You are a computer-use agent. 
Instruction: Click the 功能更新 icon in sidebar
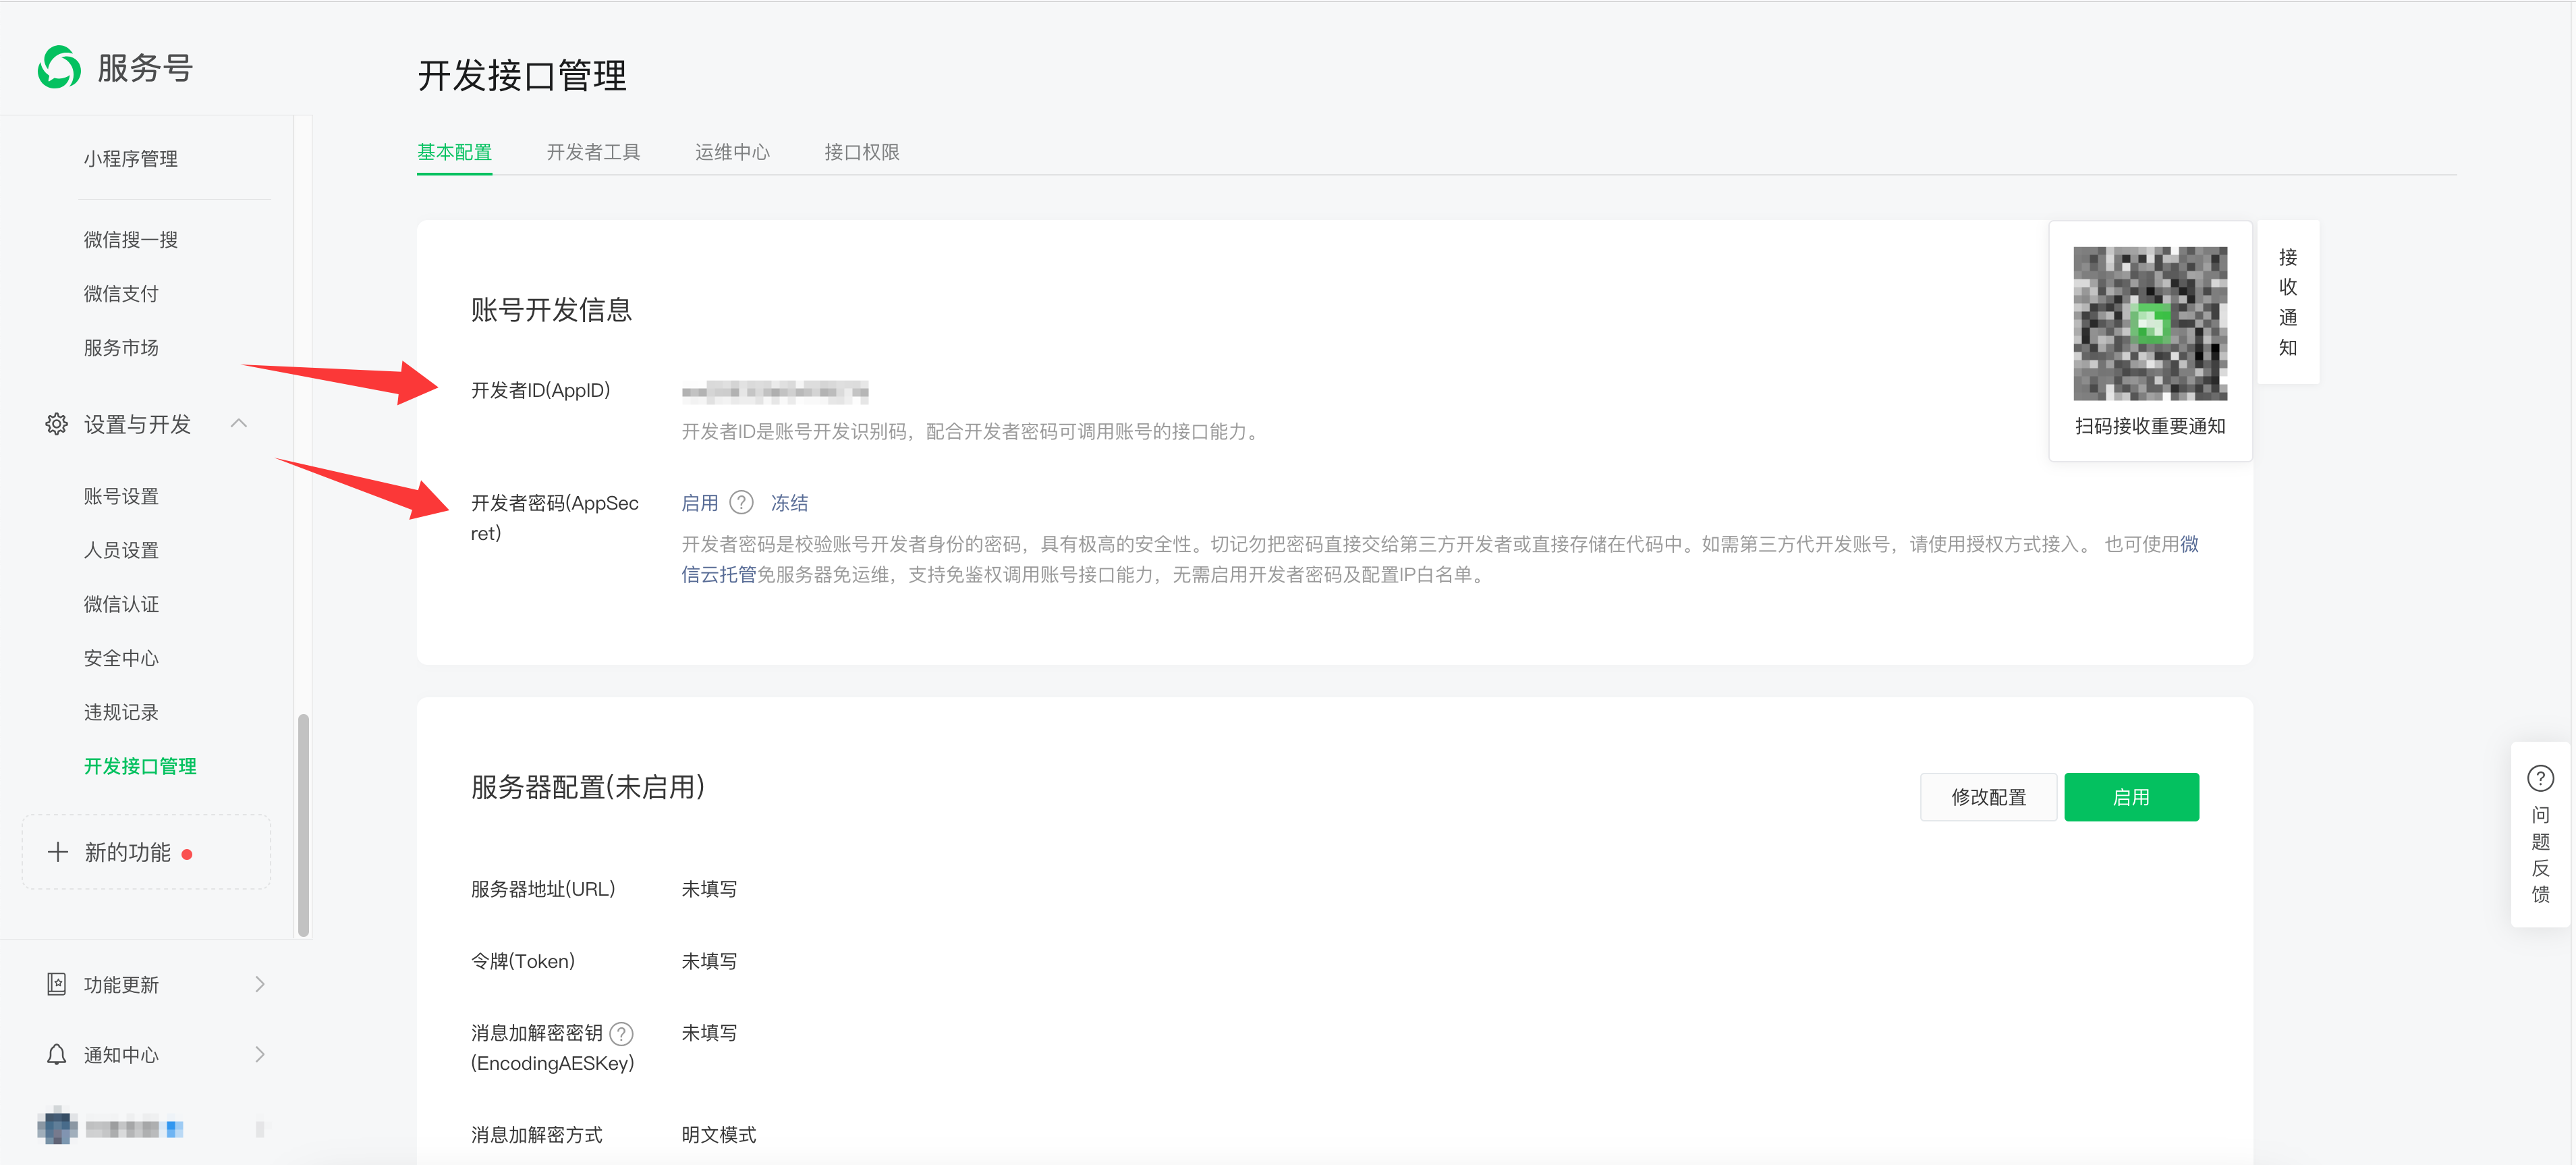pos(56,984)
